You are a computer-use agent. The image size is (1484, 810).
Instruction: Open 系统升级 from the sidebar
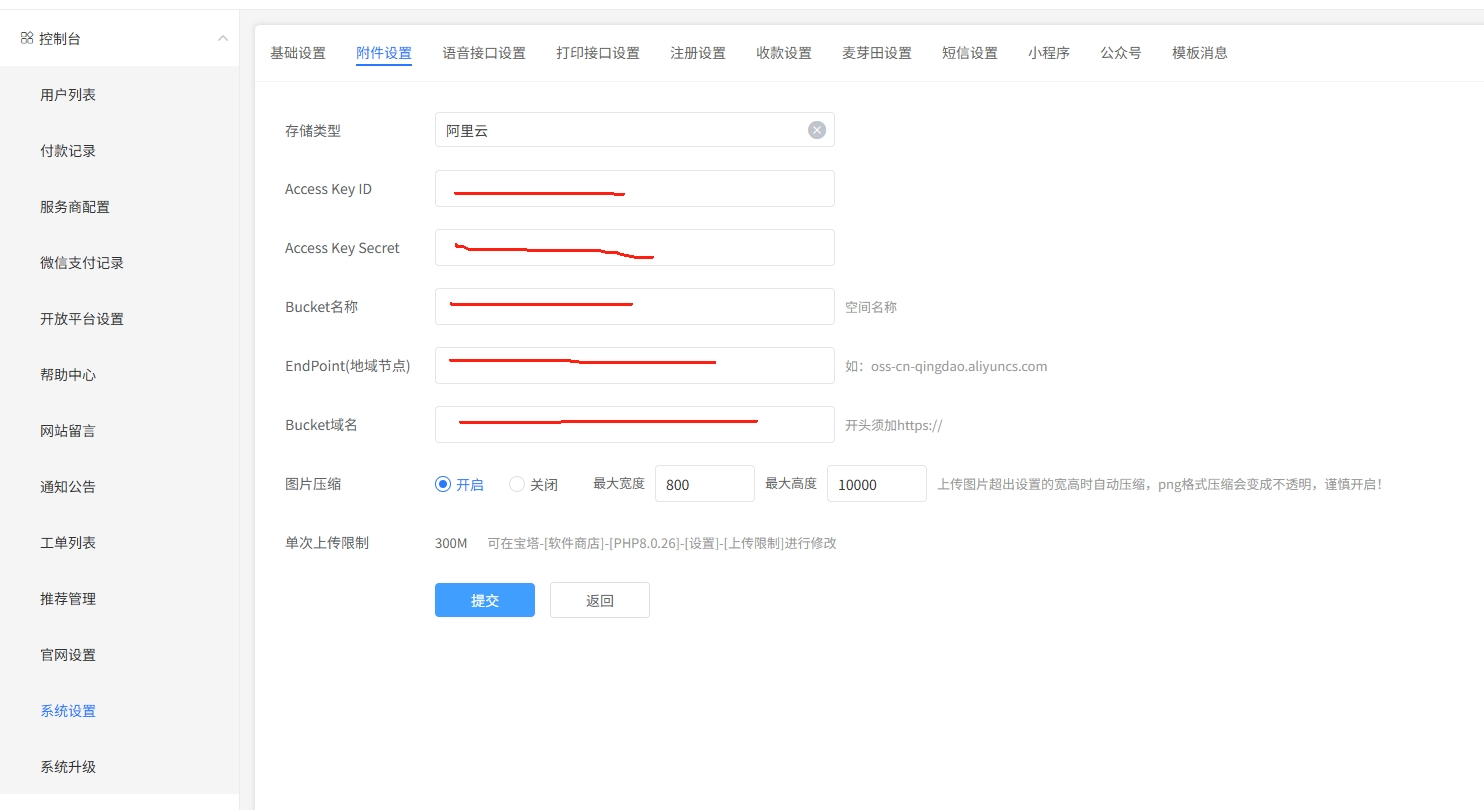point(68,767)
